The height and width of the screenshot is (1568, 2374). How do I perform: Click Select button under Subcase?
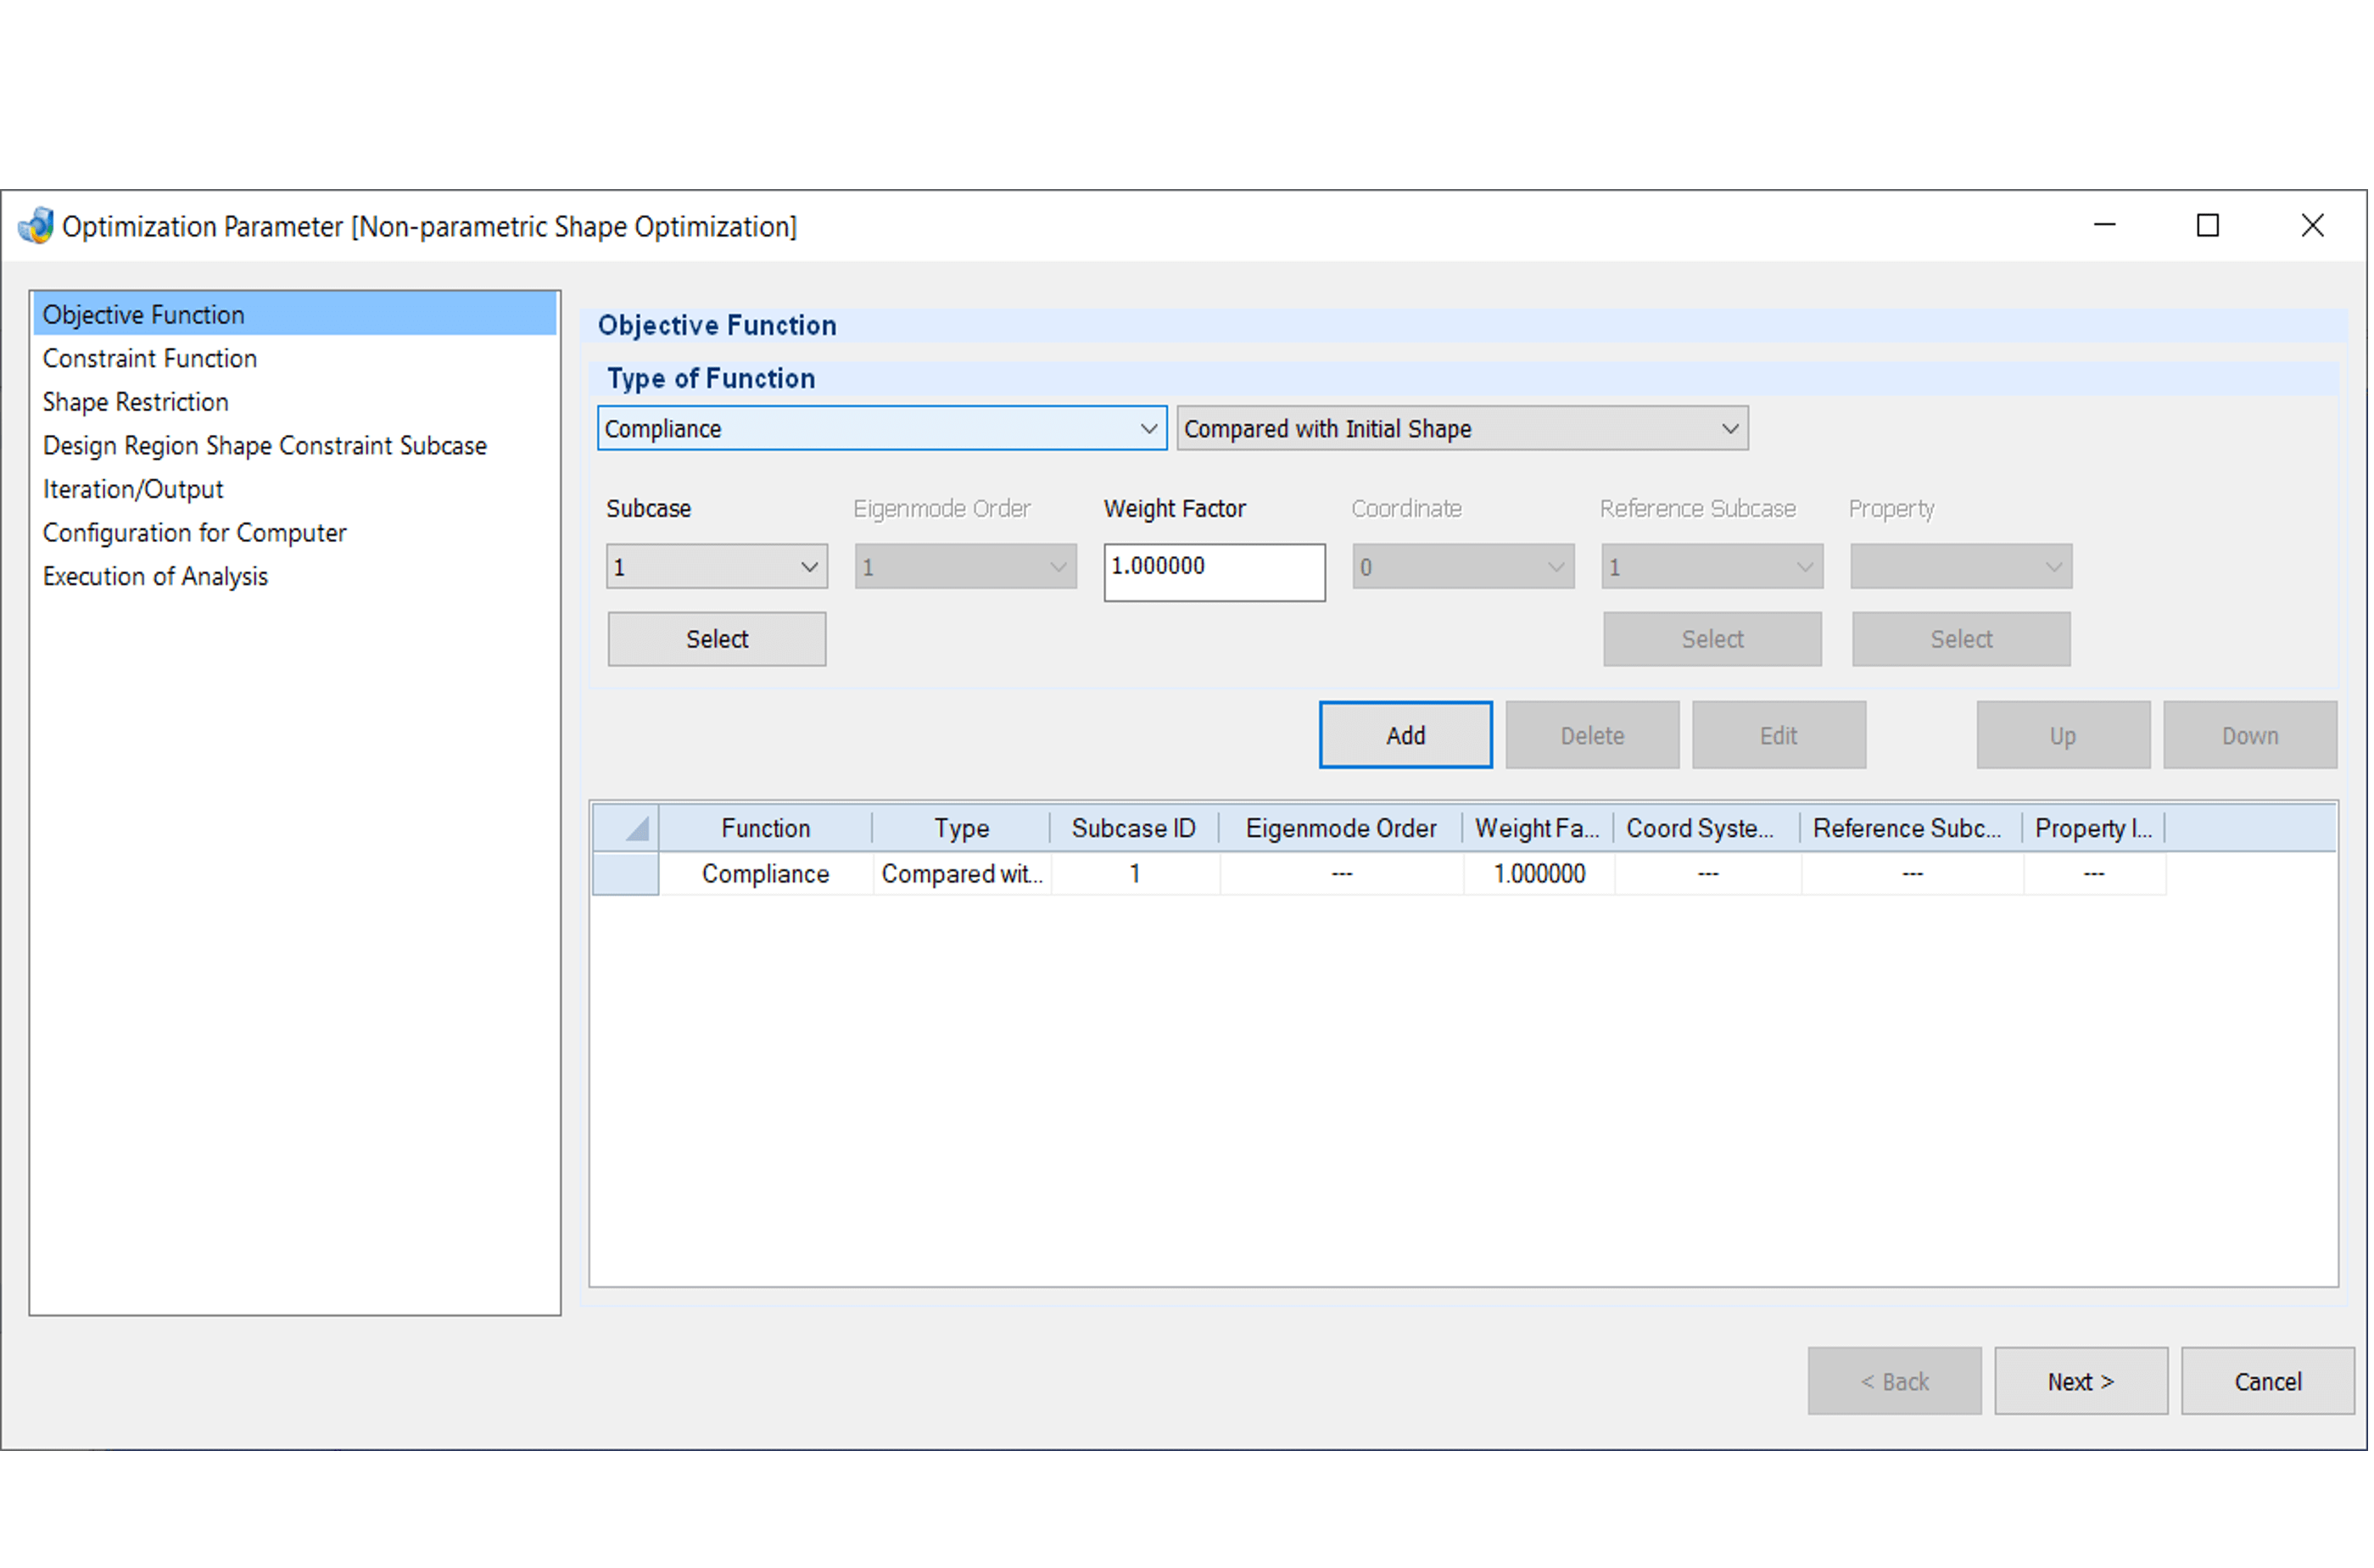717,640
